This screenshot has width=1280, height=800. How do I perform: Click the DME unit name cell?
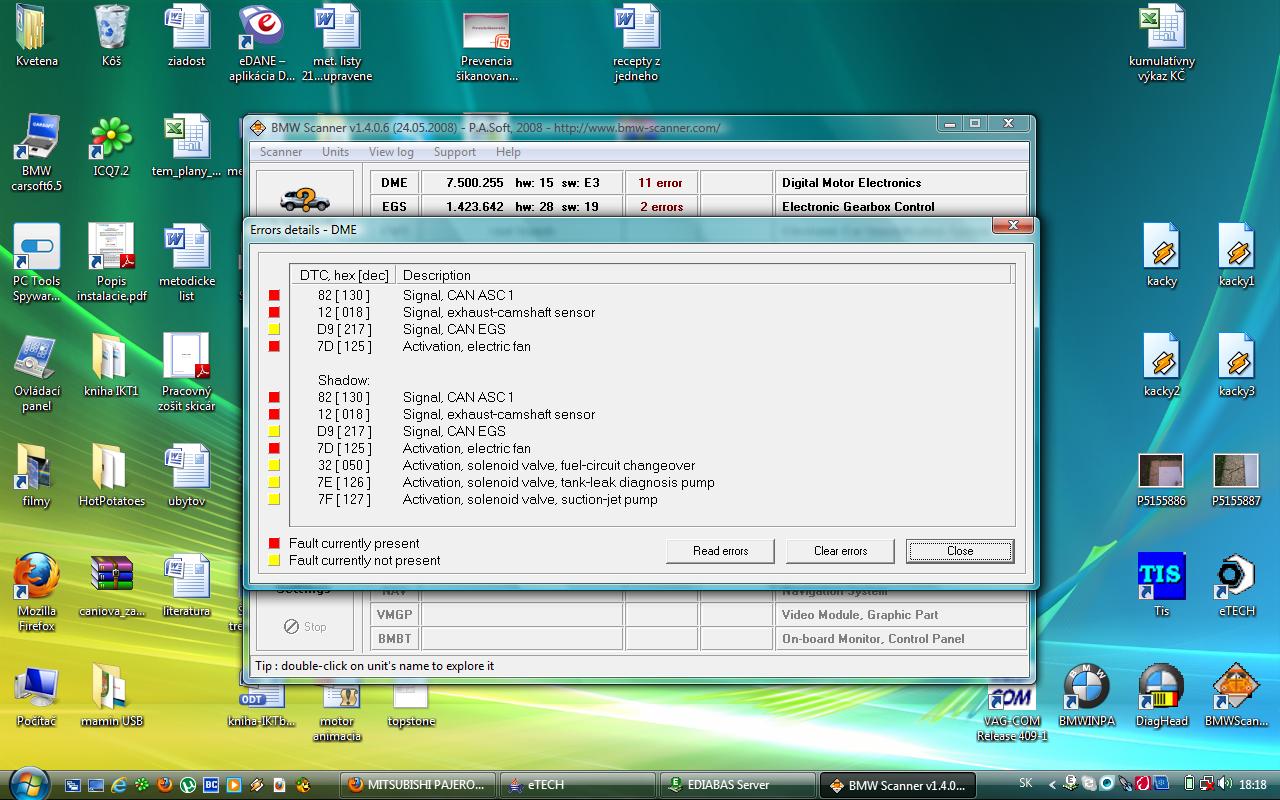pos(394,183)
